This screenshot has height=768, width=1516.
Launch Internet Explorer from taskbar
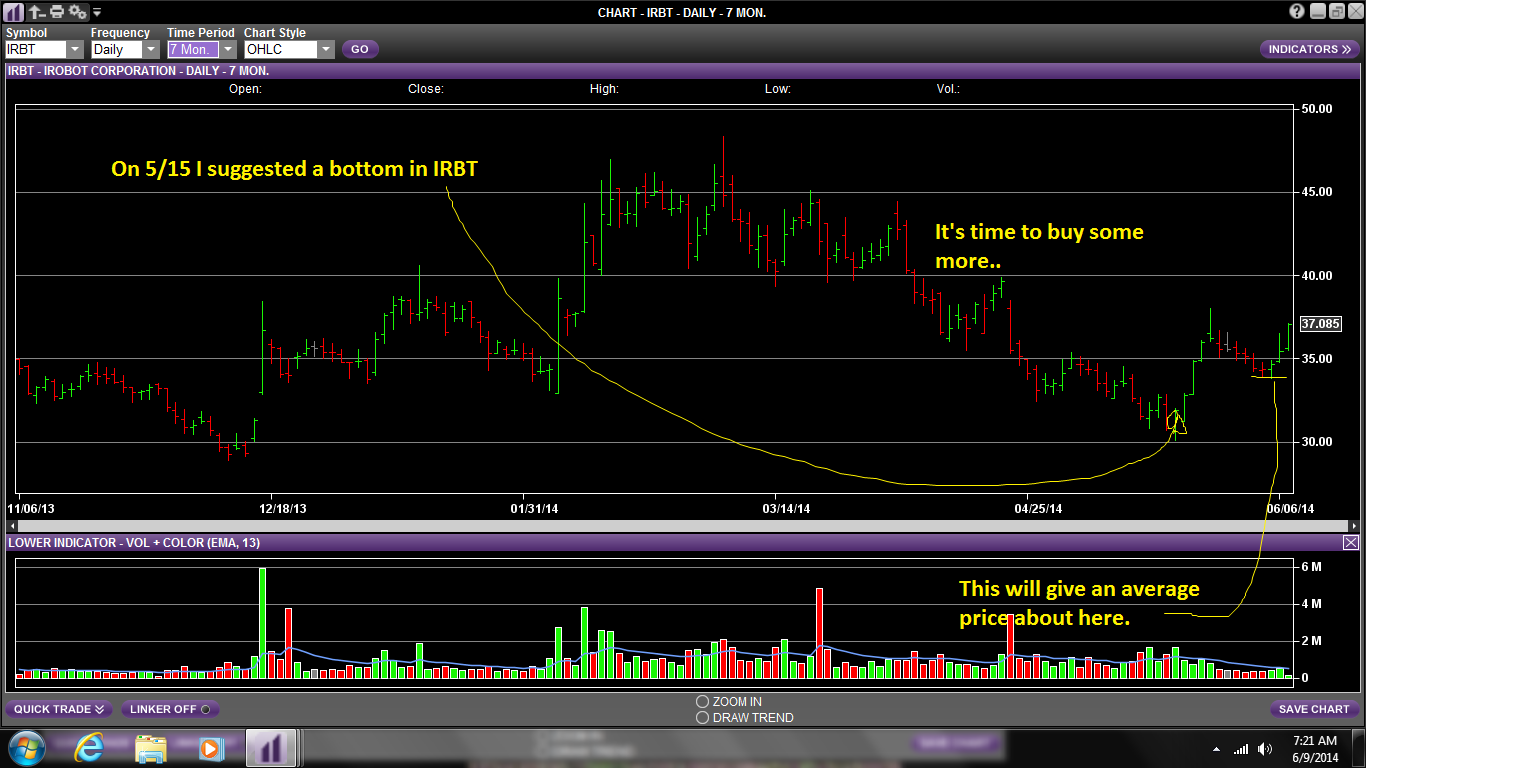(91, 748)
